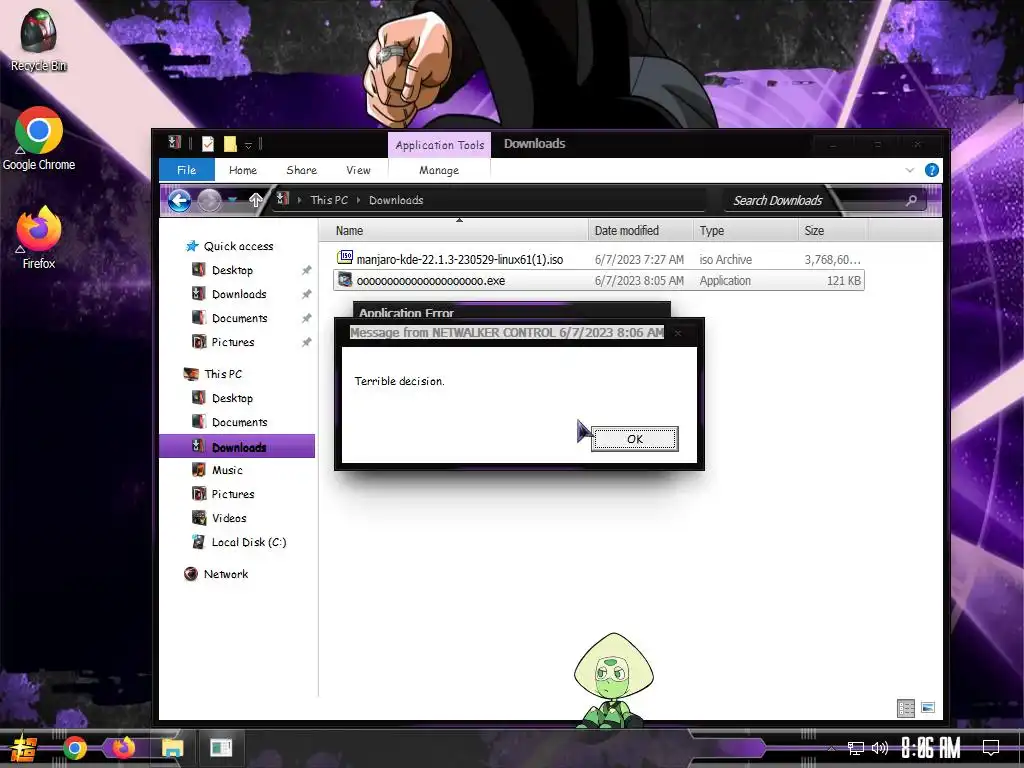Open Chrome from the taskbar
Viewport: 1024px width, 768px height.
point(74,748)
